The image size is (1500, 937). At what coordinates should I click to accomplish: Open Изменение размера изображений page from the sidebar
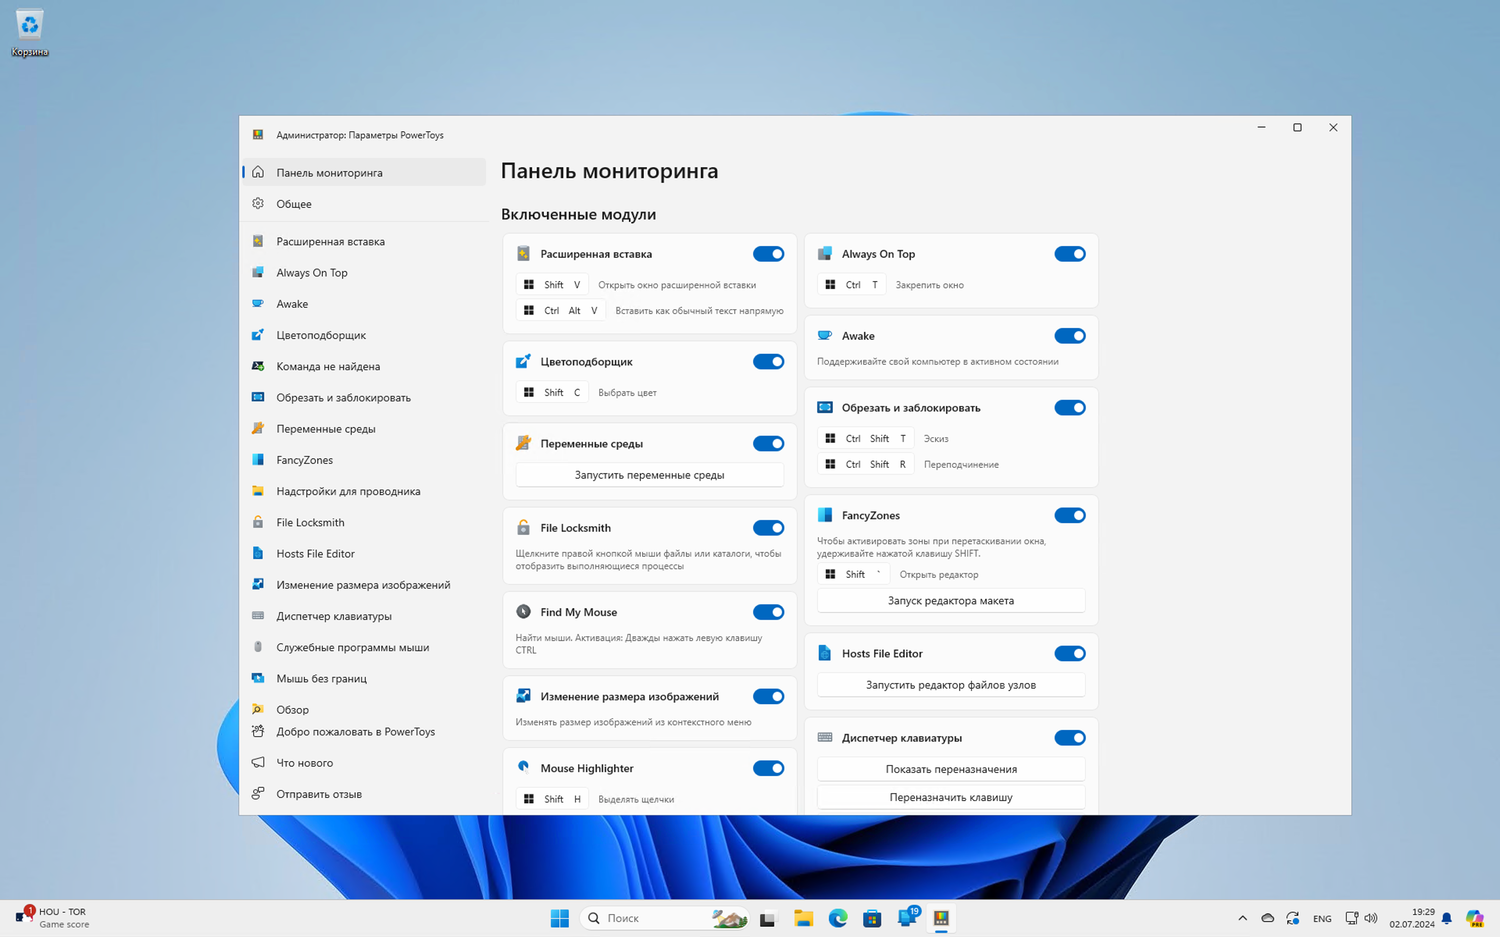click(x=364, y=585)
